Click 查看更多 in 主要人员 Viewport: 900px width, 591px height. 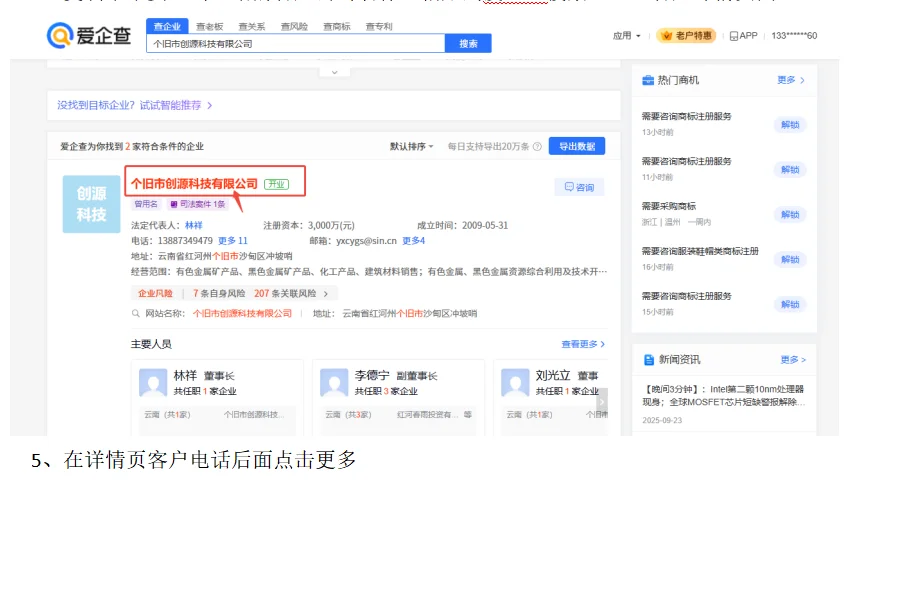(x=583, y=344)
